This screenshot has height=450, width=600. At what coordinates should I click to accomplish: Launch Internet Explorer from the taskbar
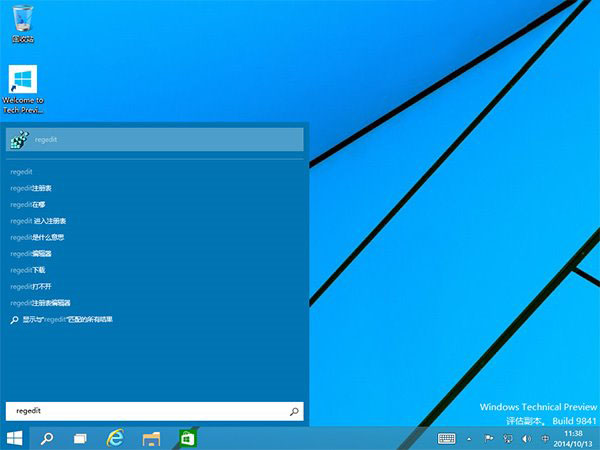(x=116, y=438)
